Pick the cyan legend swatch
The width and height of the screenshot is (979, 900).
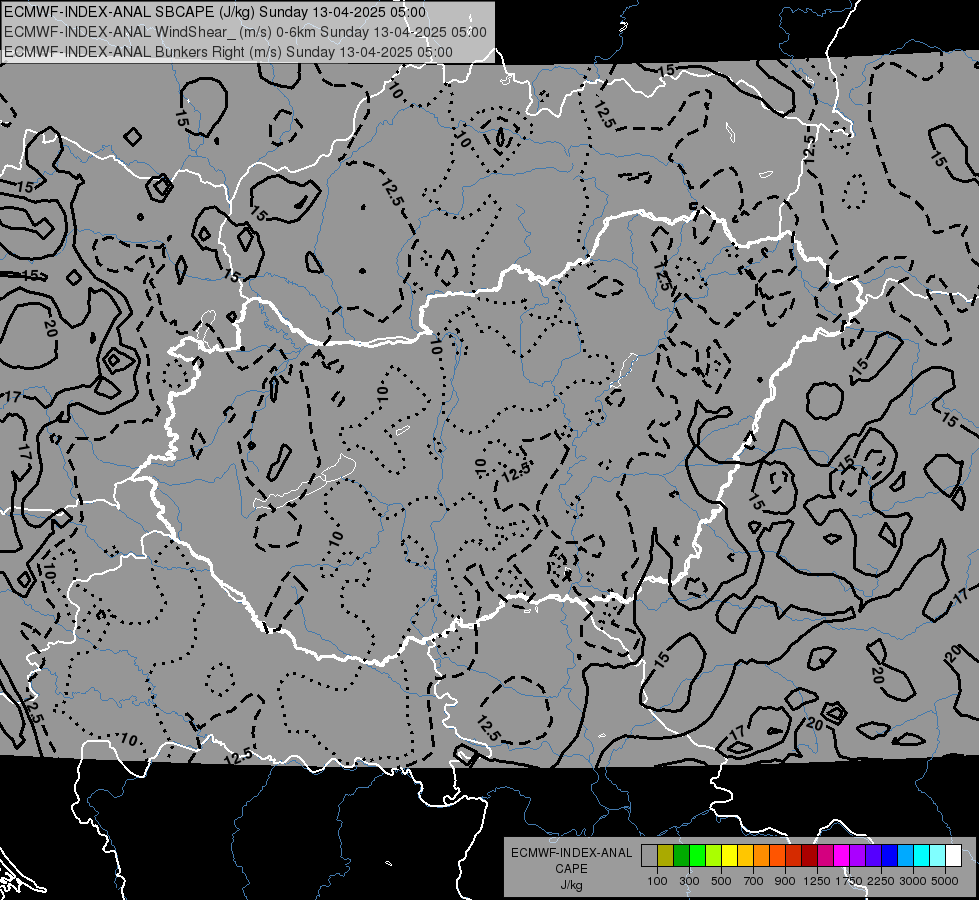coord(922,855)
